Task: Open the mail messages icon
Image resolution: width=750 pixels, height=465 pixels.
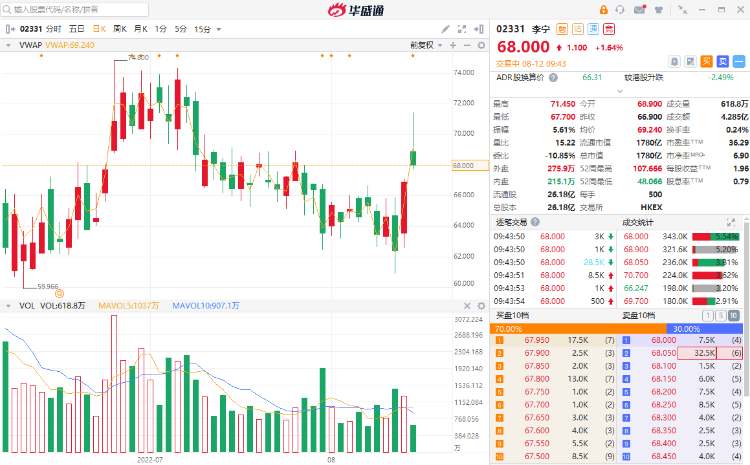Action: pos(640,10)
